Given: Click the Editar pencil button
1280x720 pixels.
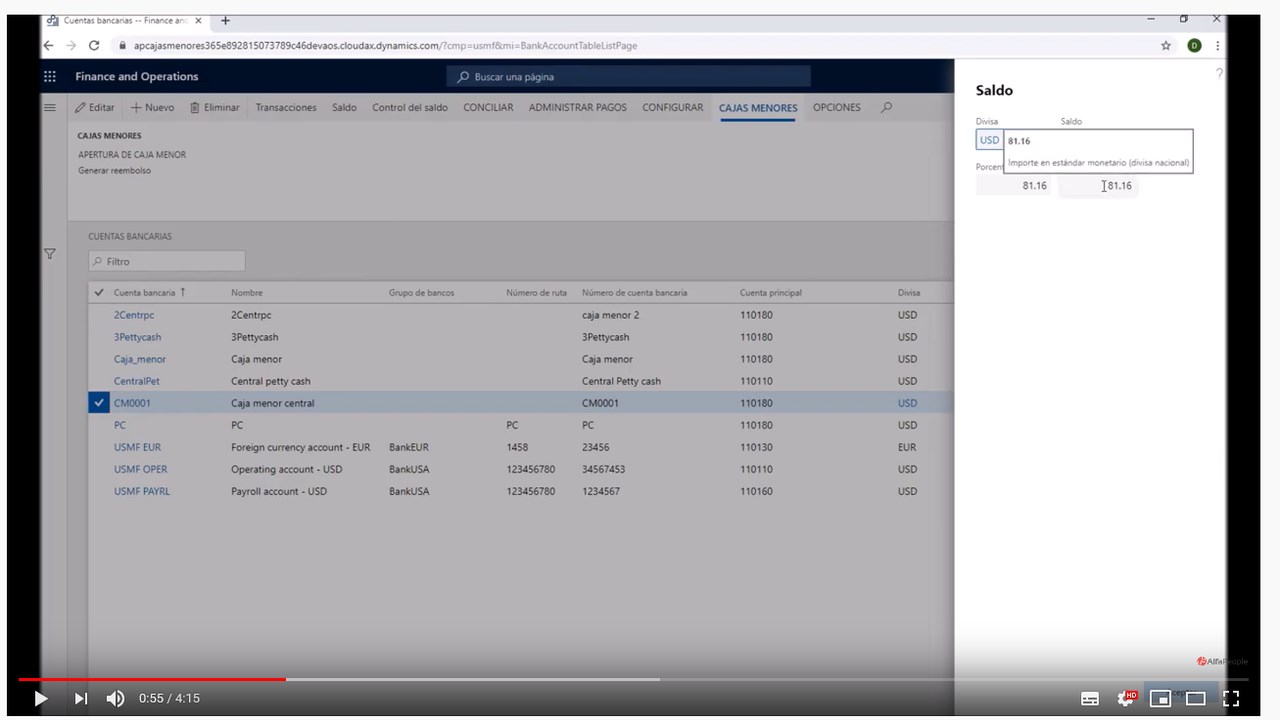Looking at the screenshot, I should click(95, 107).
